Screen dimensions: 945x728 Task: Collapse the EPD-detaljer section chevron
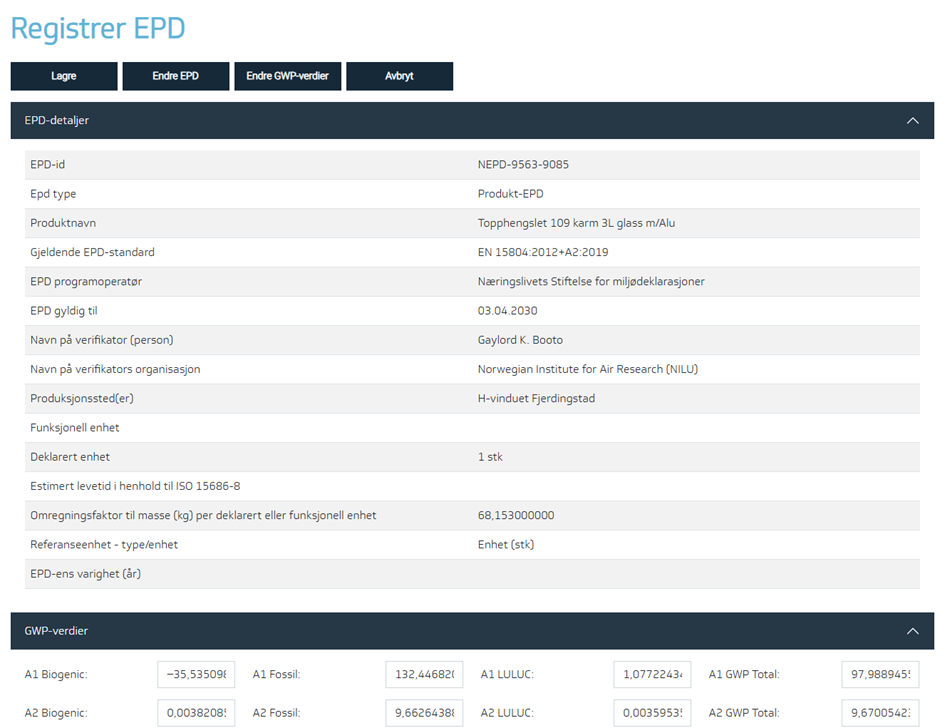coord(912,120)
